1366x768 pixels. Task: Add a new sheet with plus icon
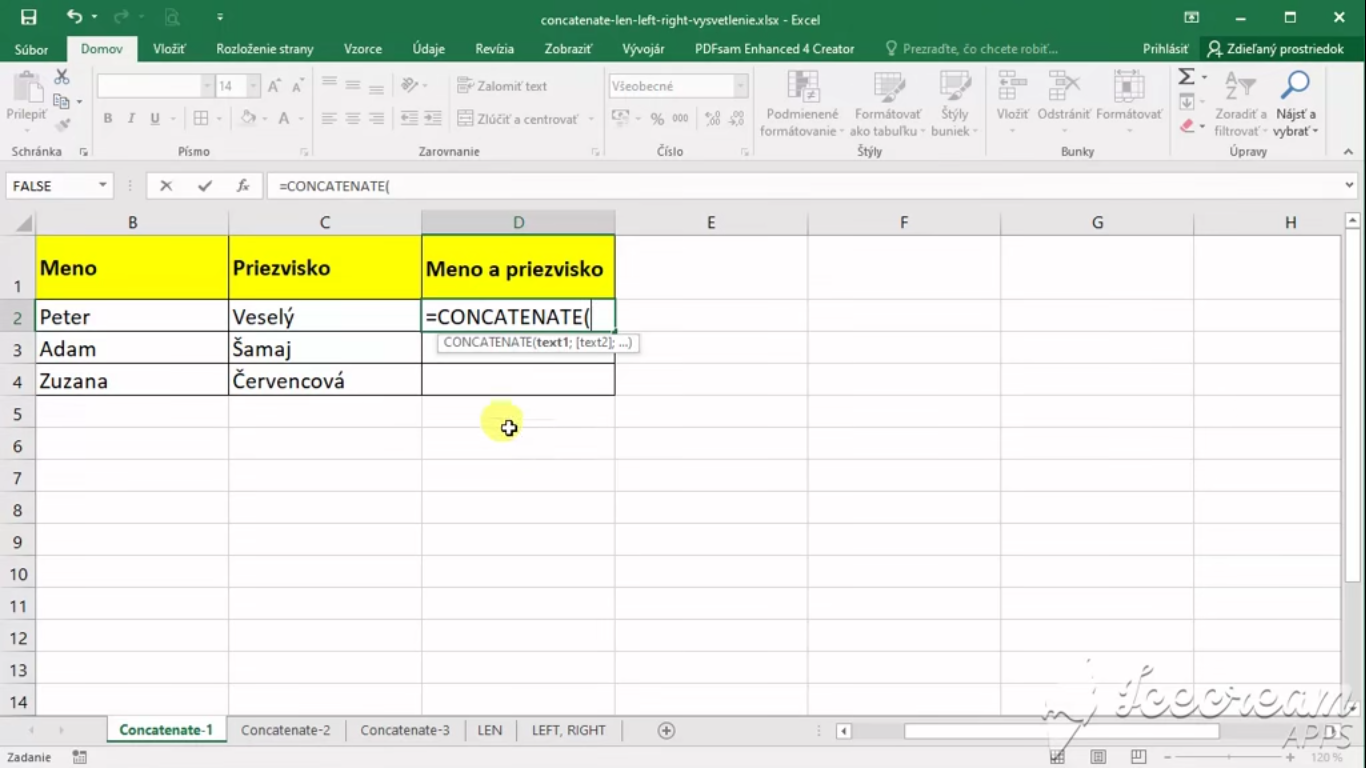[x=666, y=731]
